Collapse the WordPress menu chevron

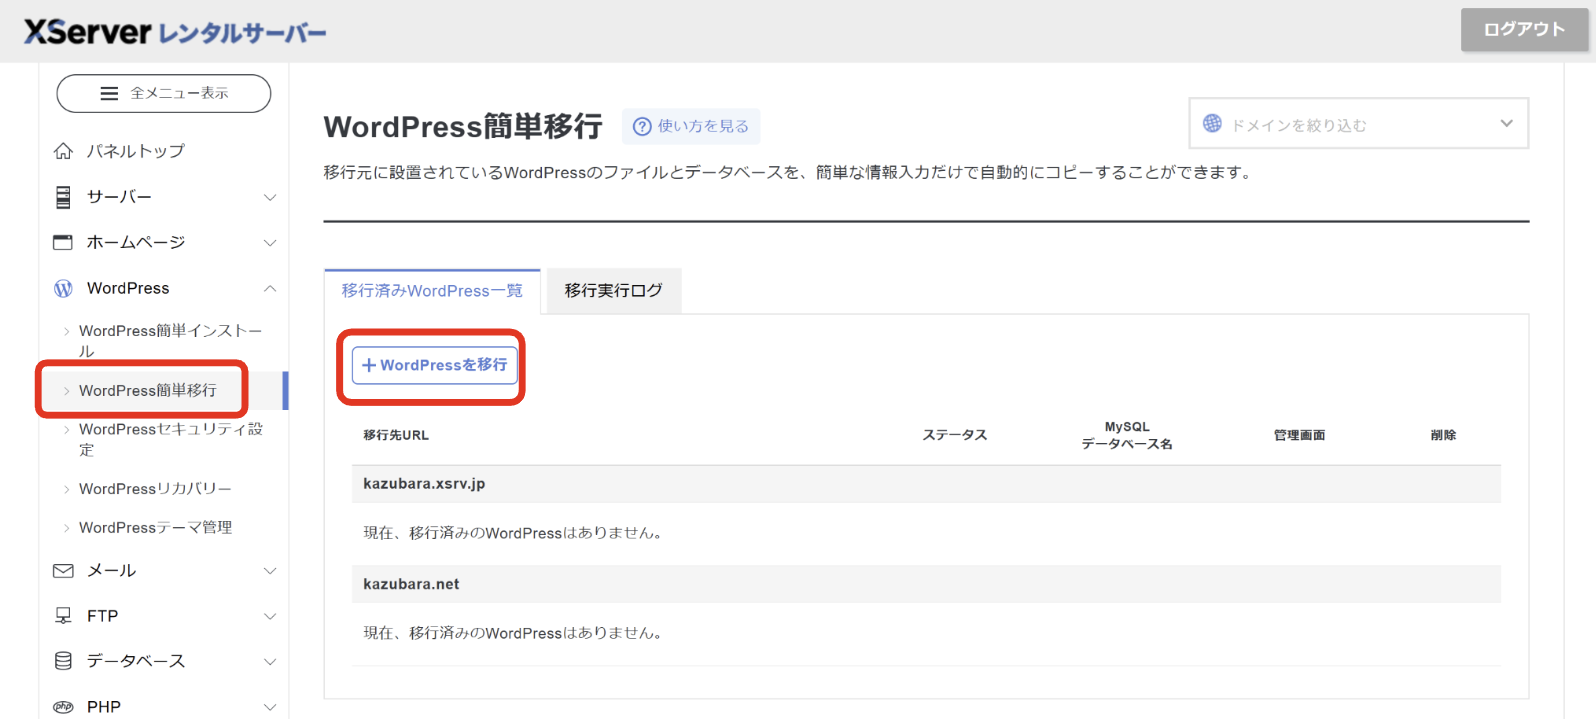(x=270, y=289)
